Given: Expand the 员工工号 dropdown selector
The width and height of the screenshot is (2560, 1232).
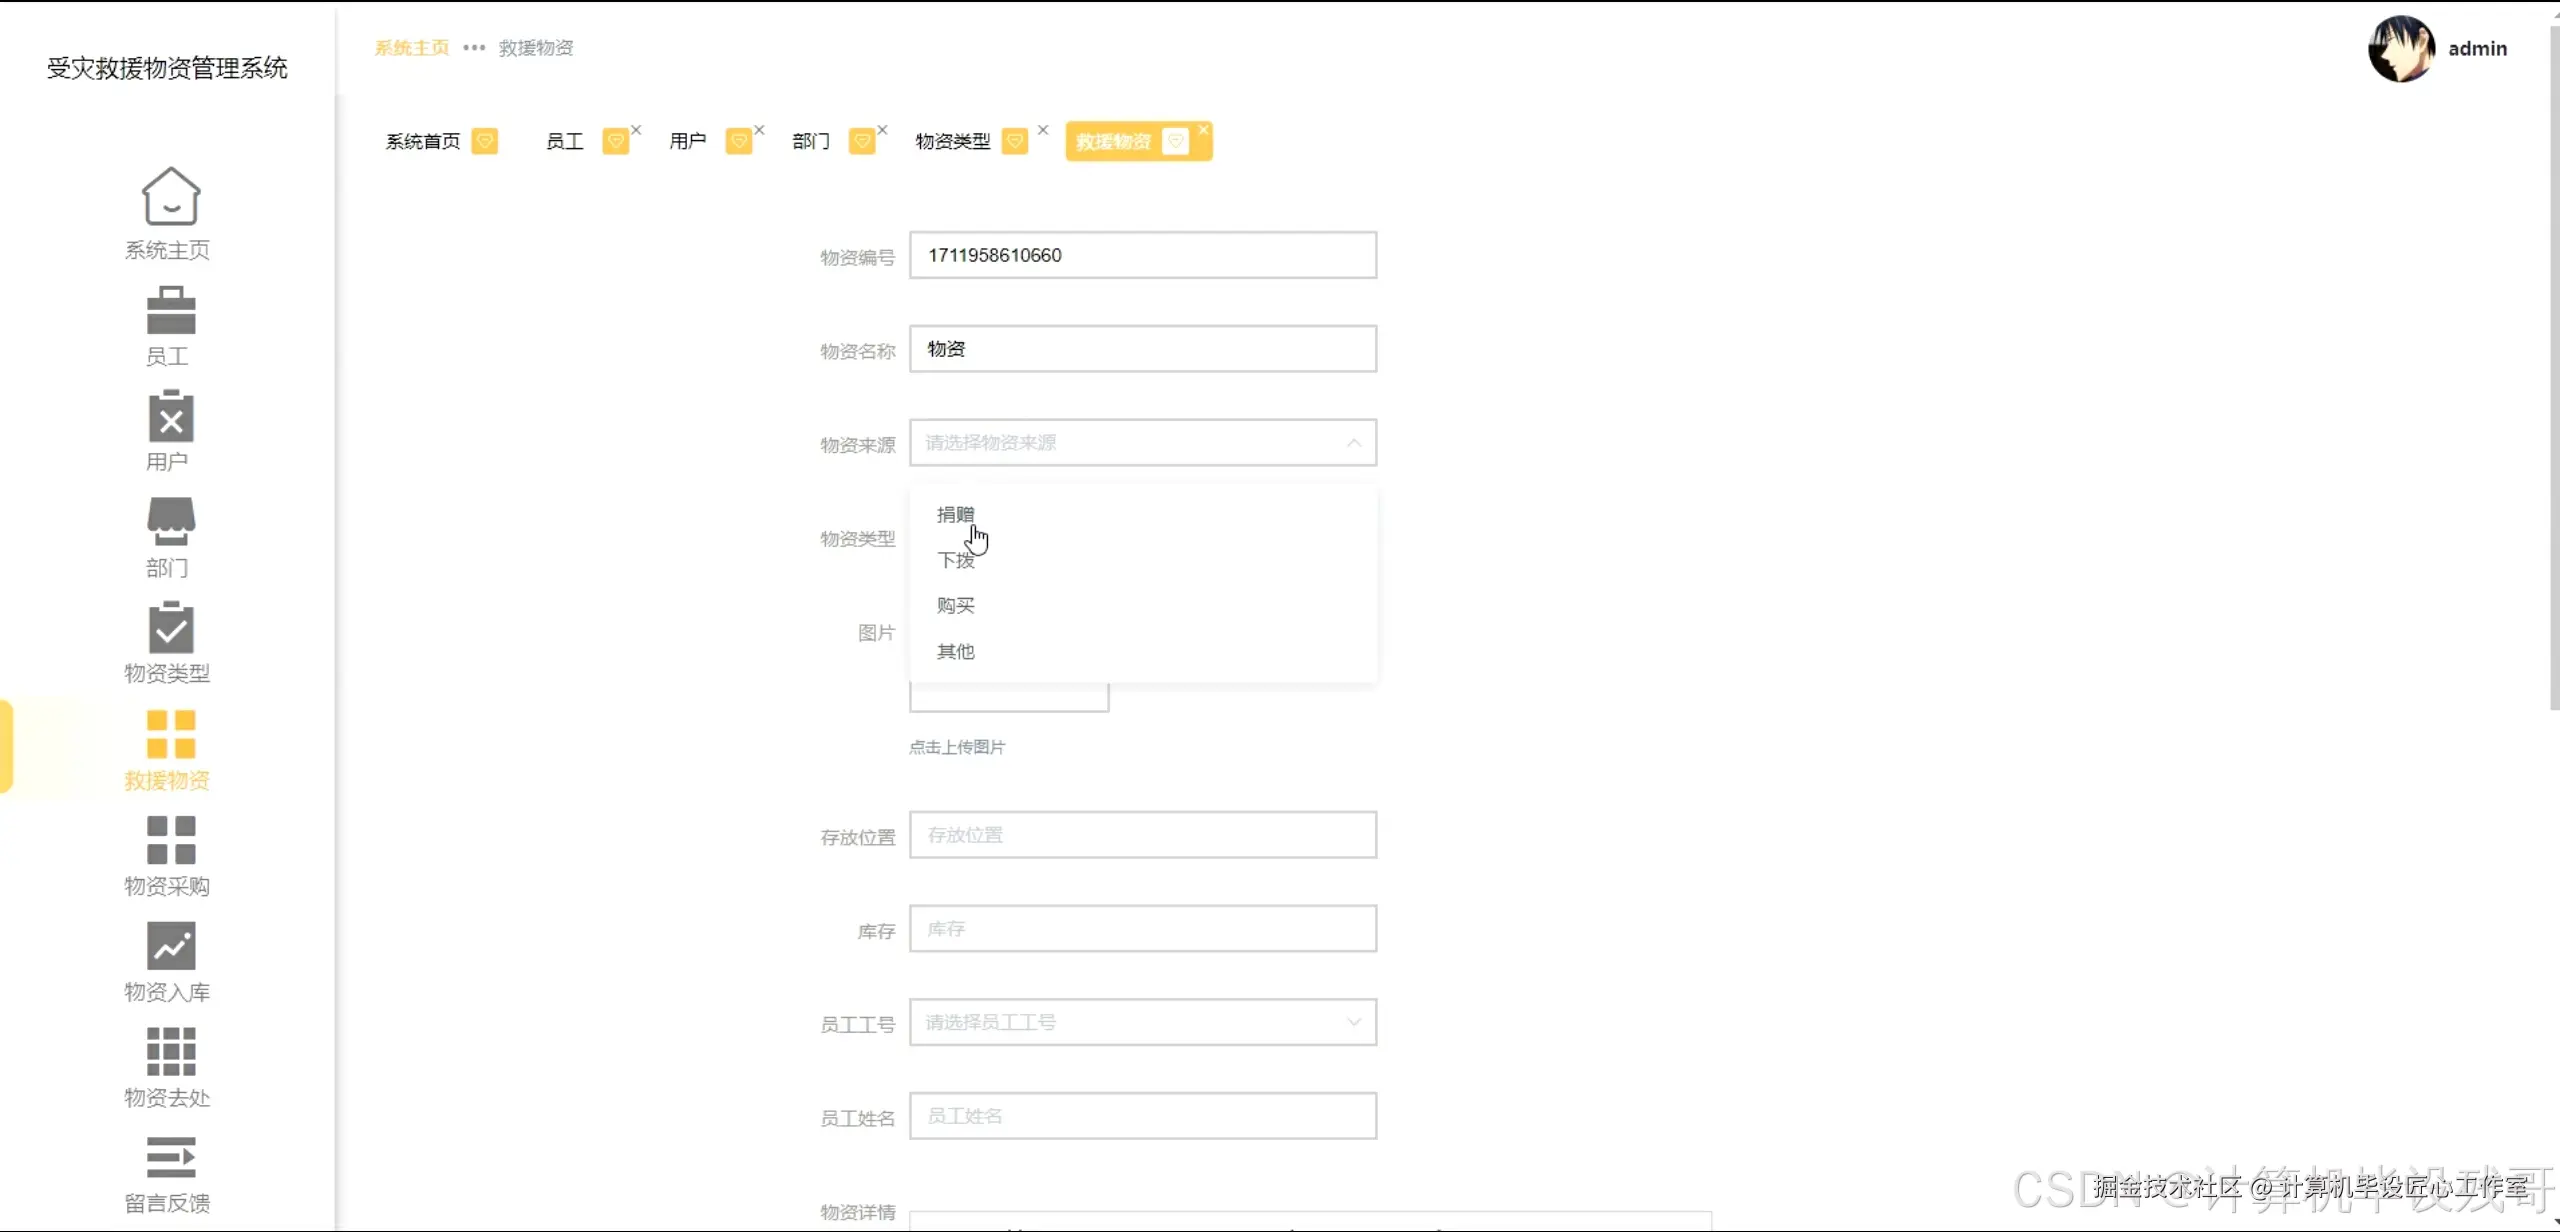Looking at the screenshot, I should [1142, 1022].
